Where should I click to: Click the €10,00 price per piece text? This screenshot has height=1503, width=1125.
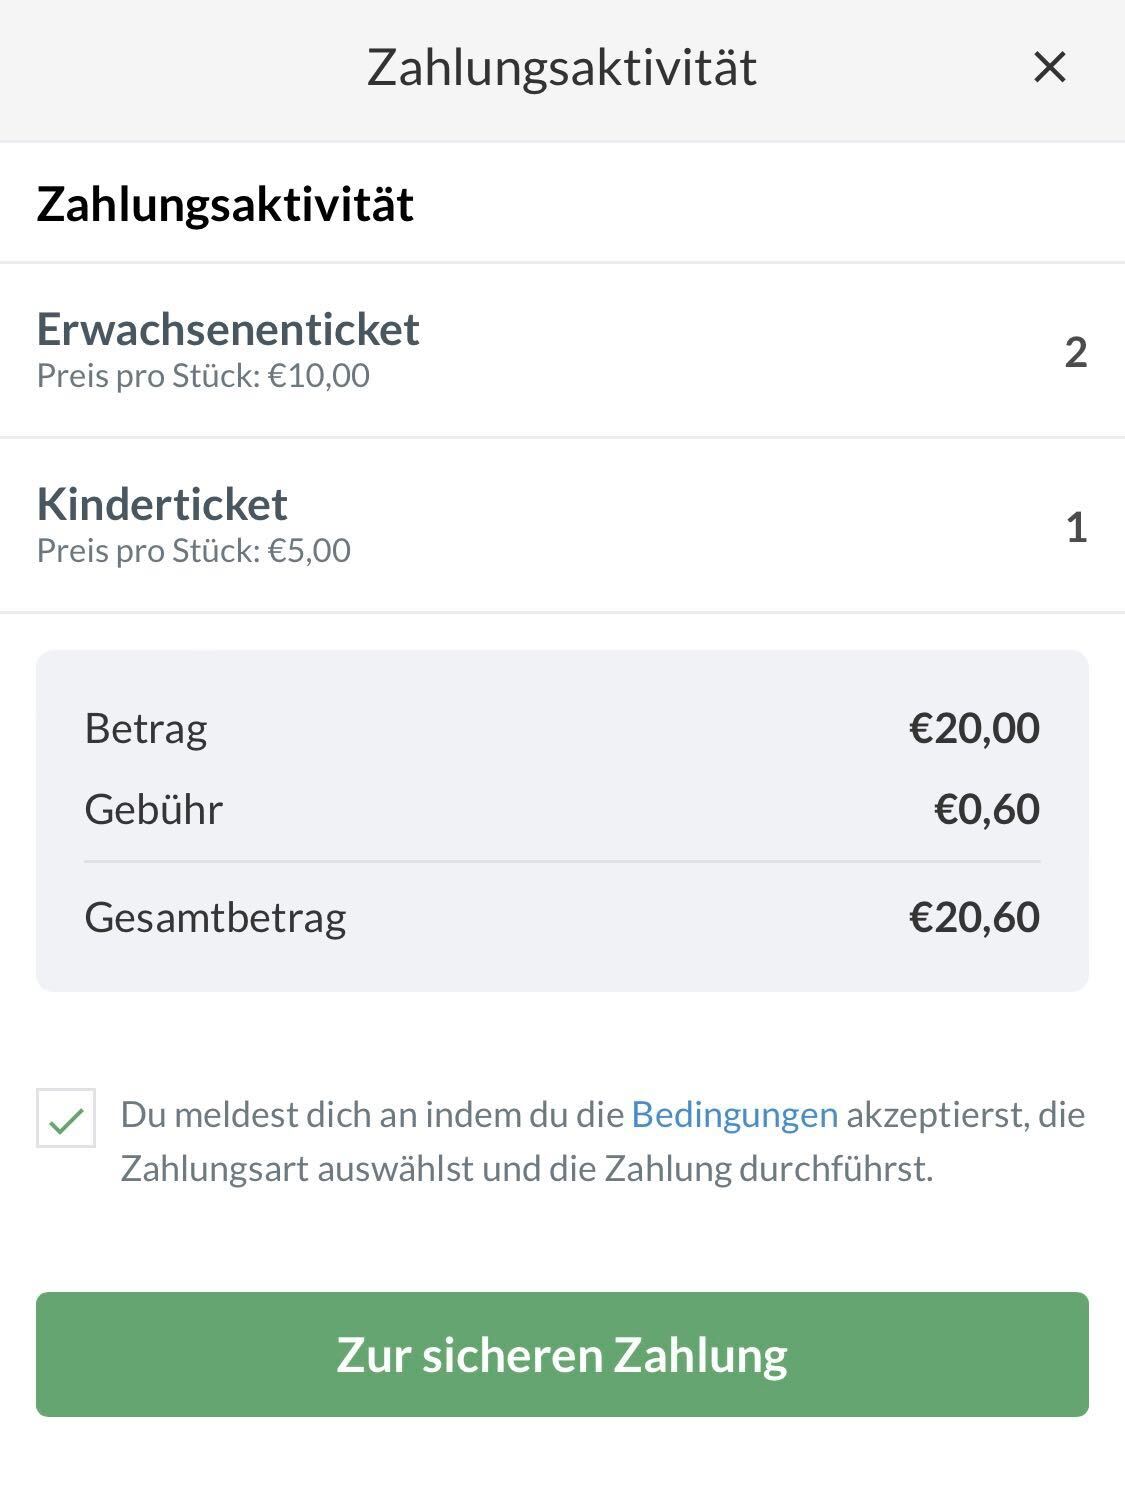pos(203,376)
